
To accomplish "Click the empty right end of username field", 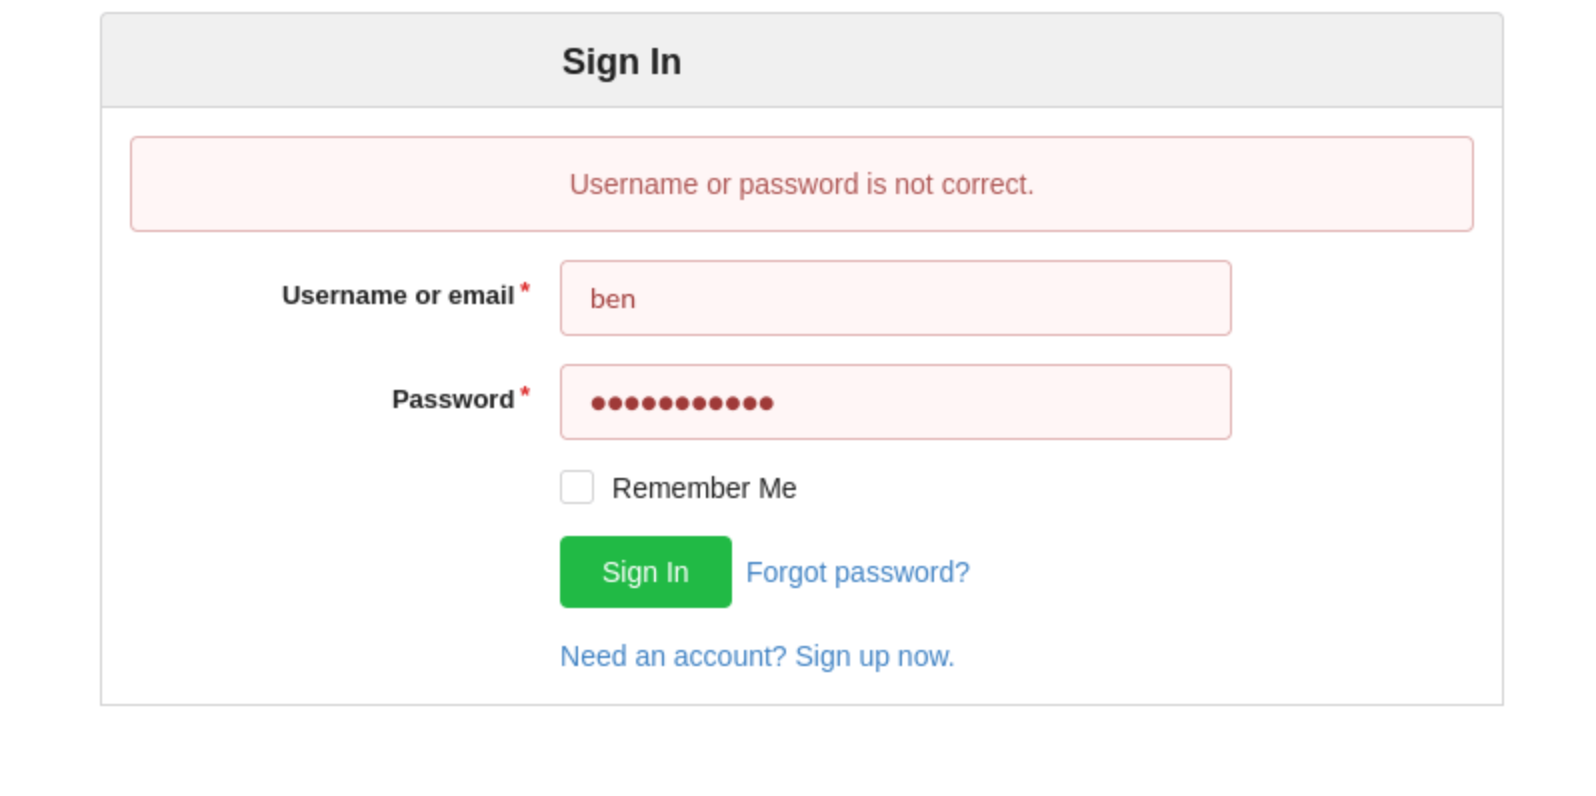I will click(x=1150, y=298).
